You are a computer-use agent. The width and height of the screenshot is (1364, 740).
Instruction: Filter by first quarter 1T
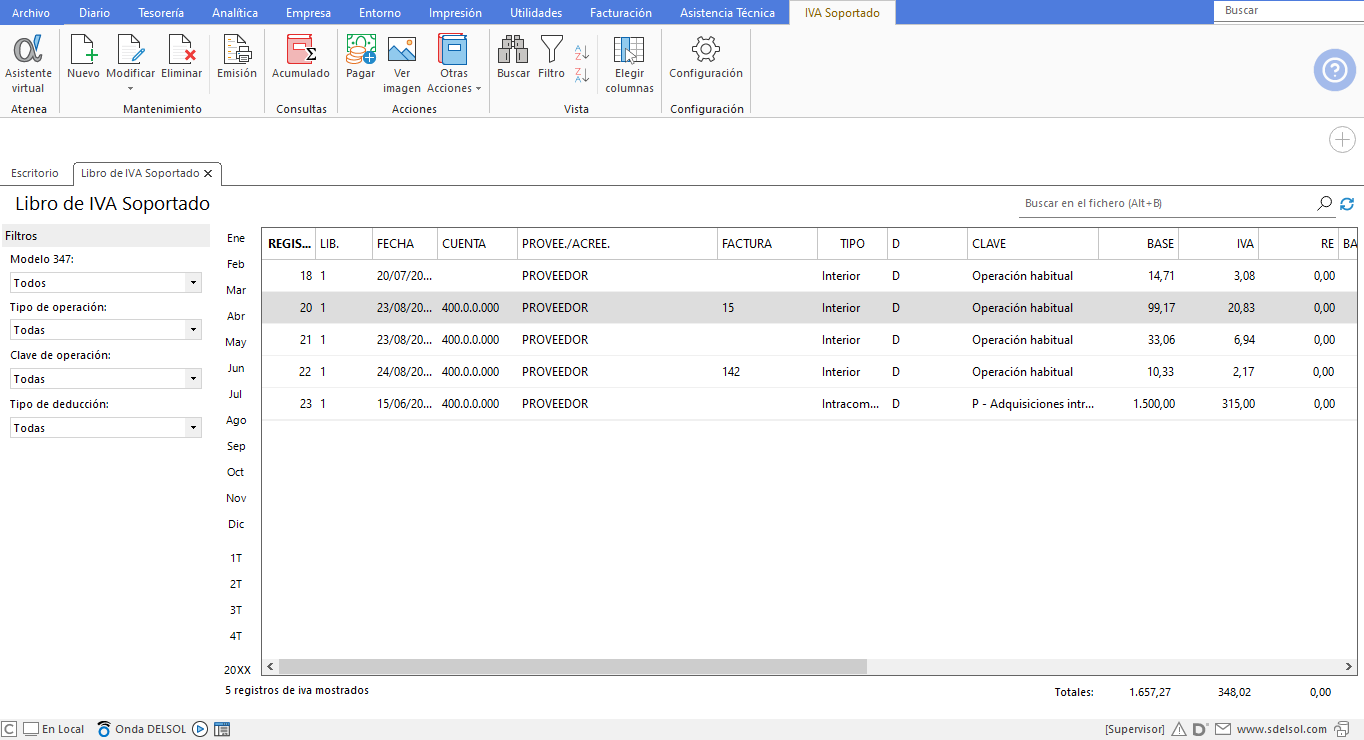(236, 558)
